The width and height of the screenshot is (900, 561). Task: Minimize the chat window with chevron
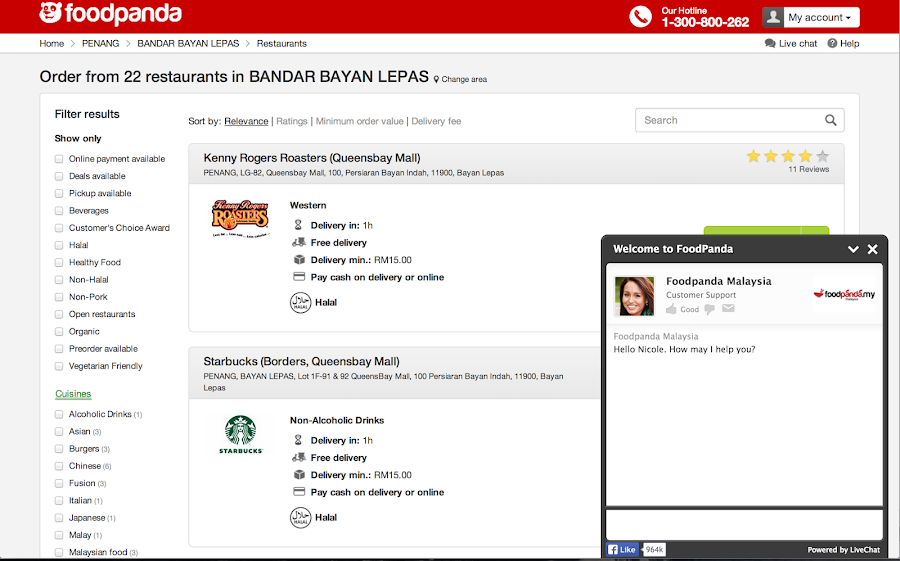point(853,249)
